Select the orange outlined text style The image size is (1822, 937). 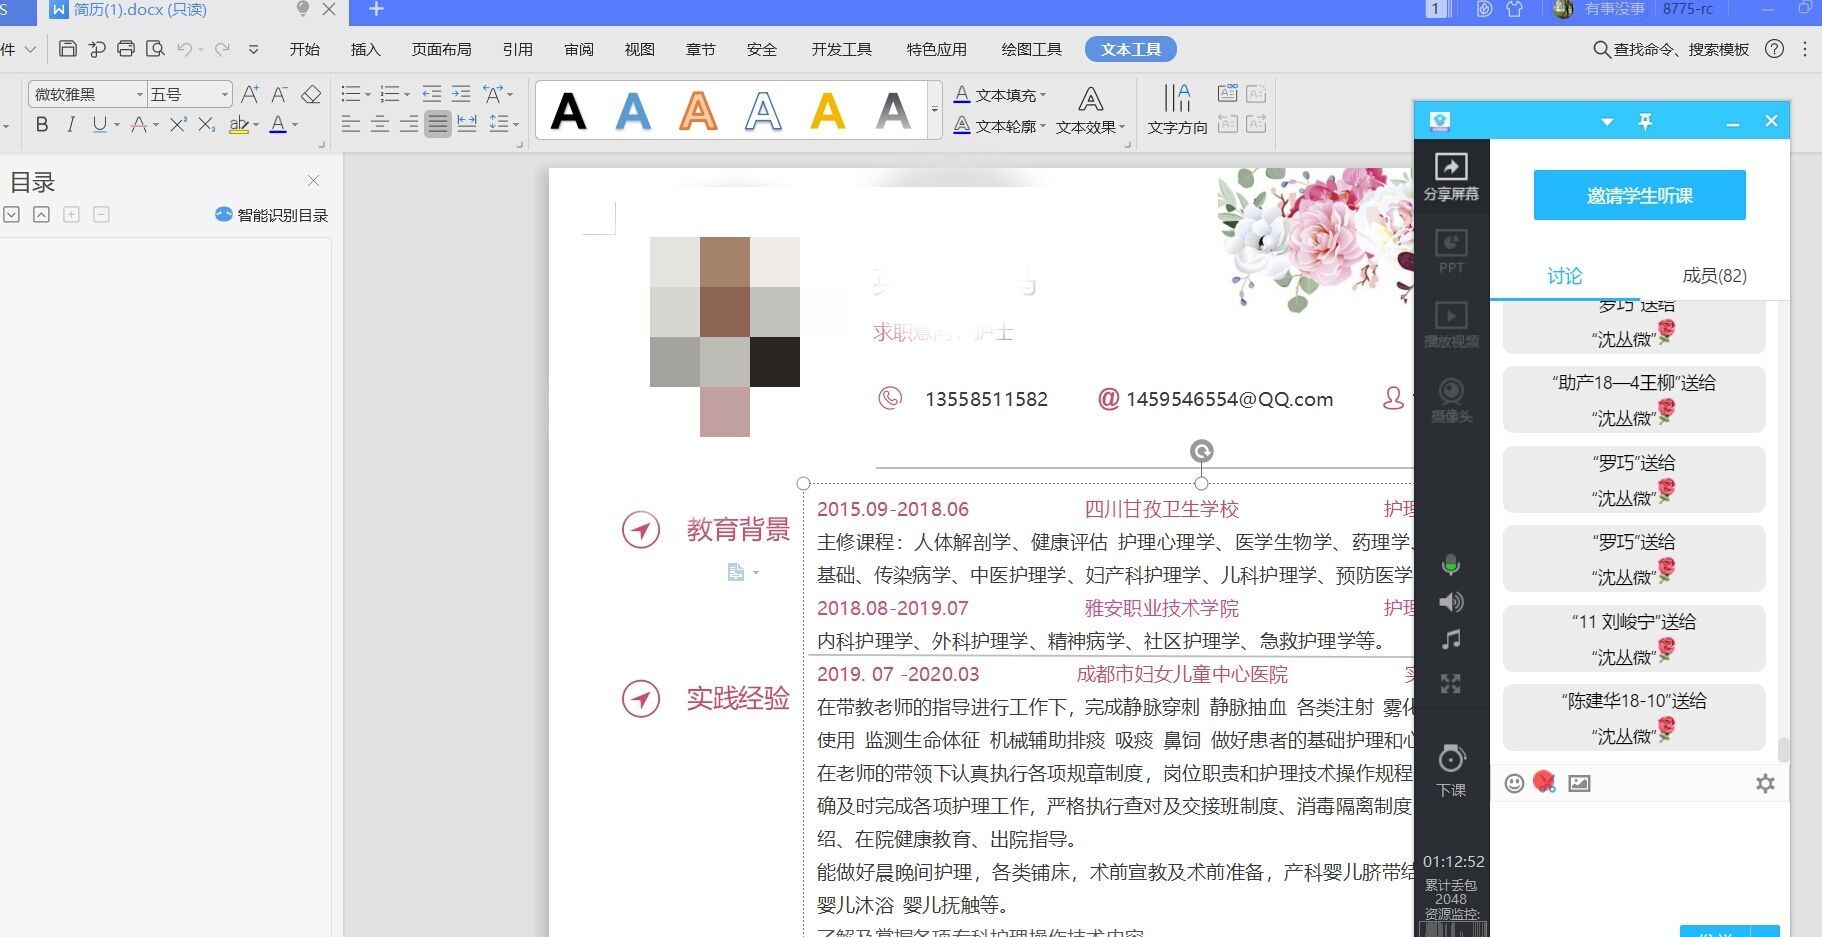(x=698, y=110)
